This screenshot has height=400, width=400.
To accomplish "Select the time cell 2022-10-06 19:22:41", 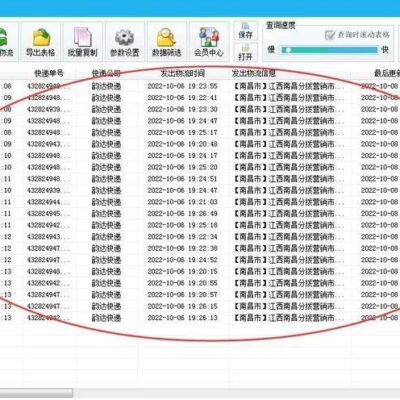I will coord(183,98).
